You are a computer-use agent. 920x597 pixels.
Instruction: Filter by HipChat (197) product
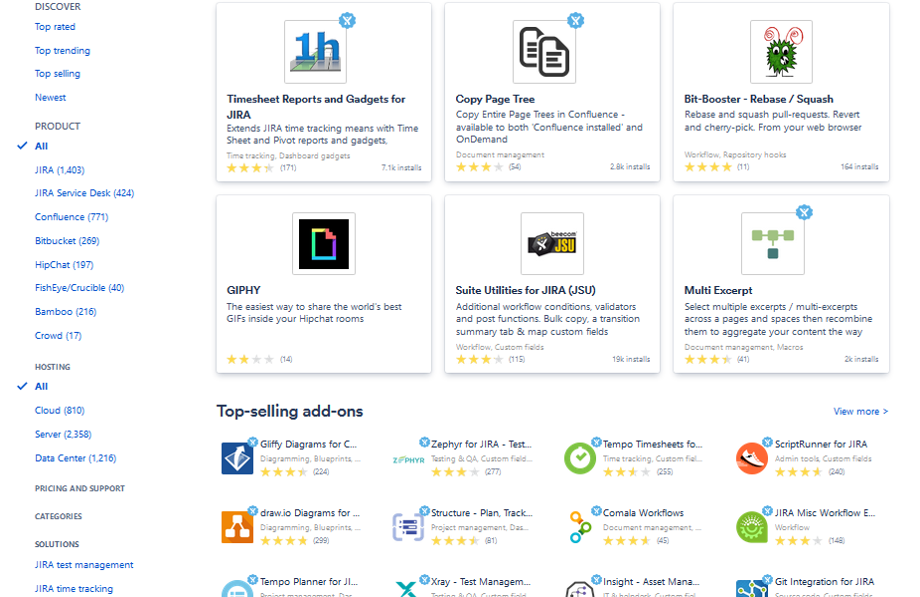coord(64,265)
